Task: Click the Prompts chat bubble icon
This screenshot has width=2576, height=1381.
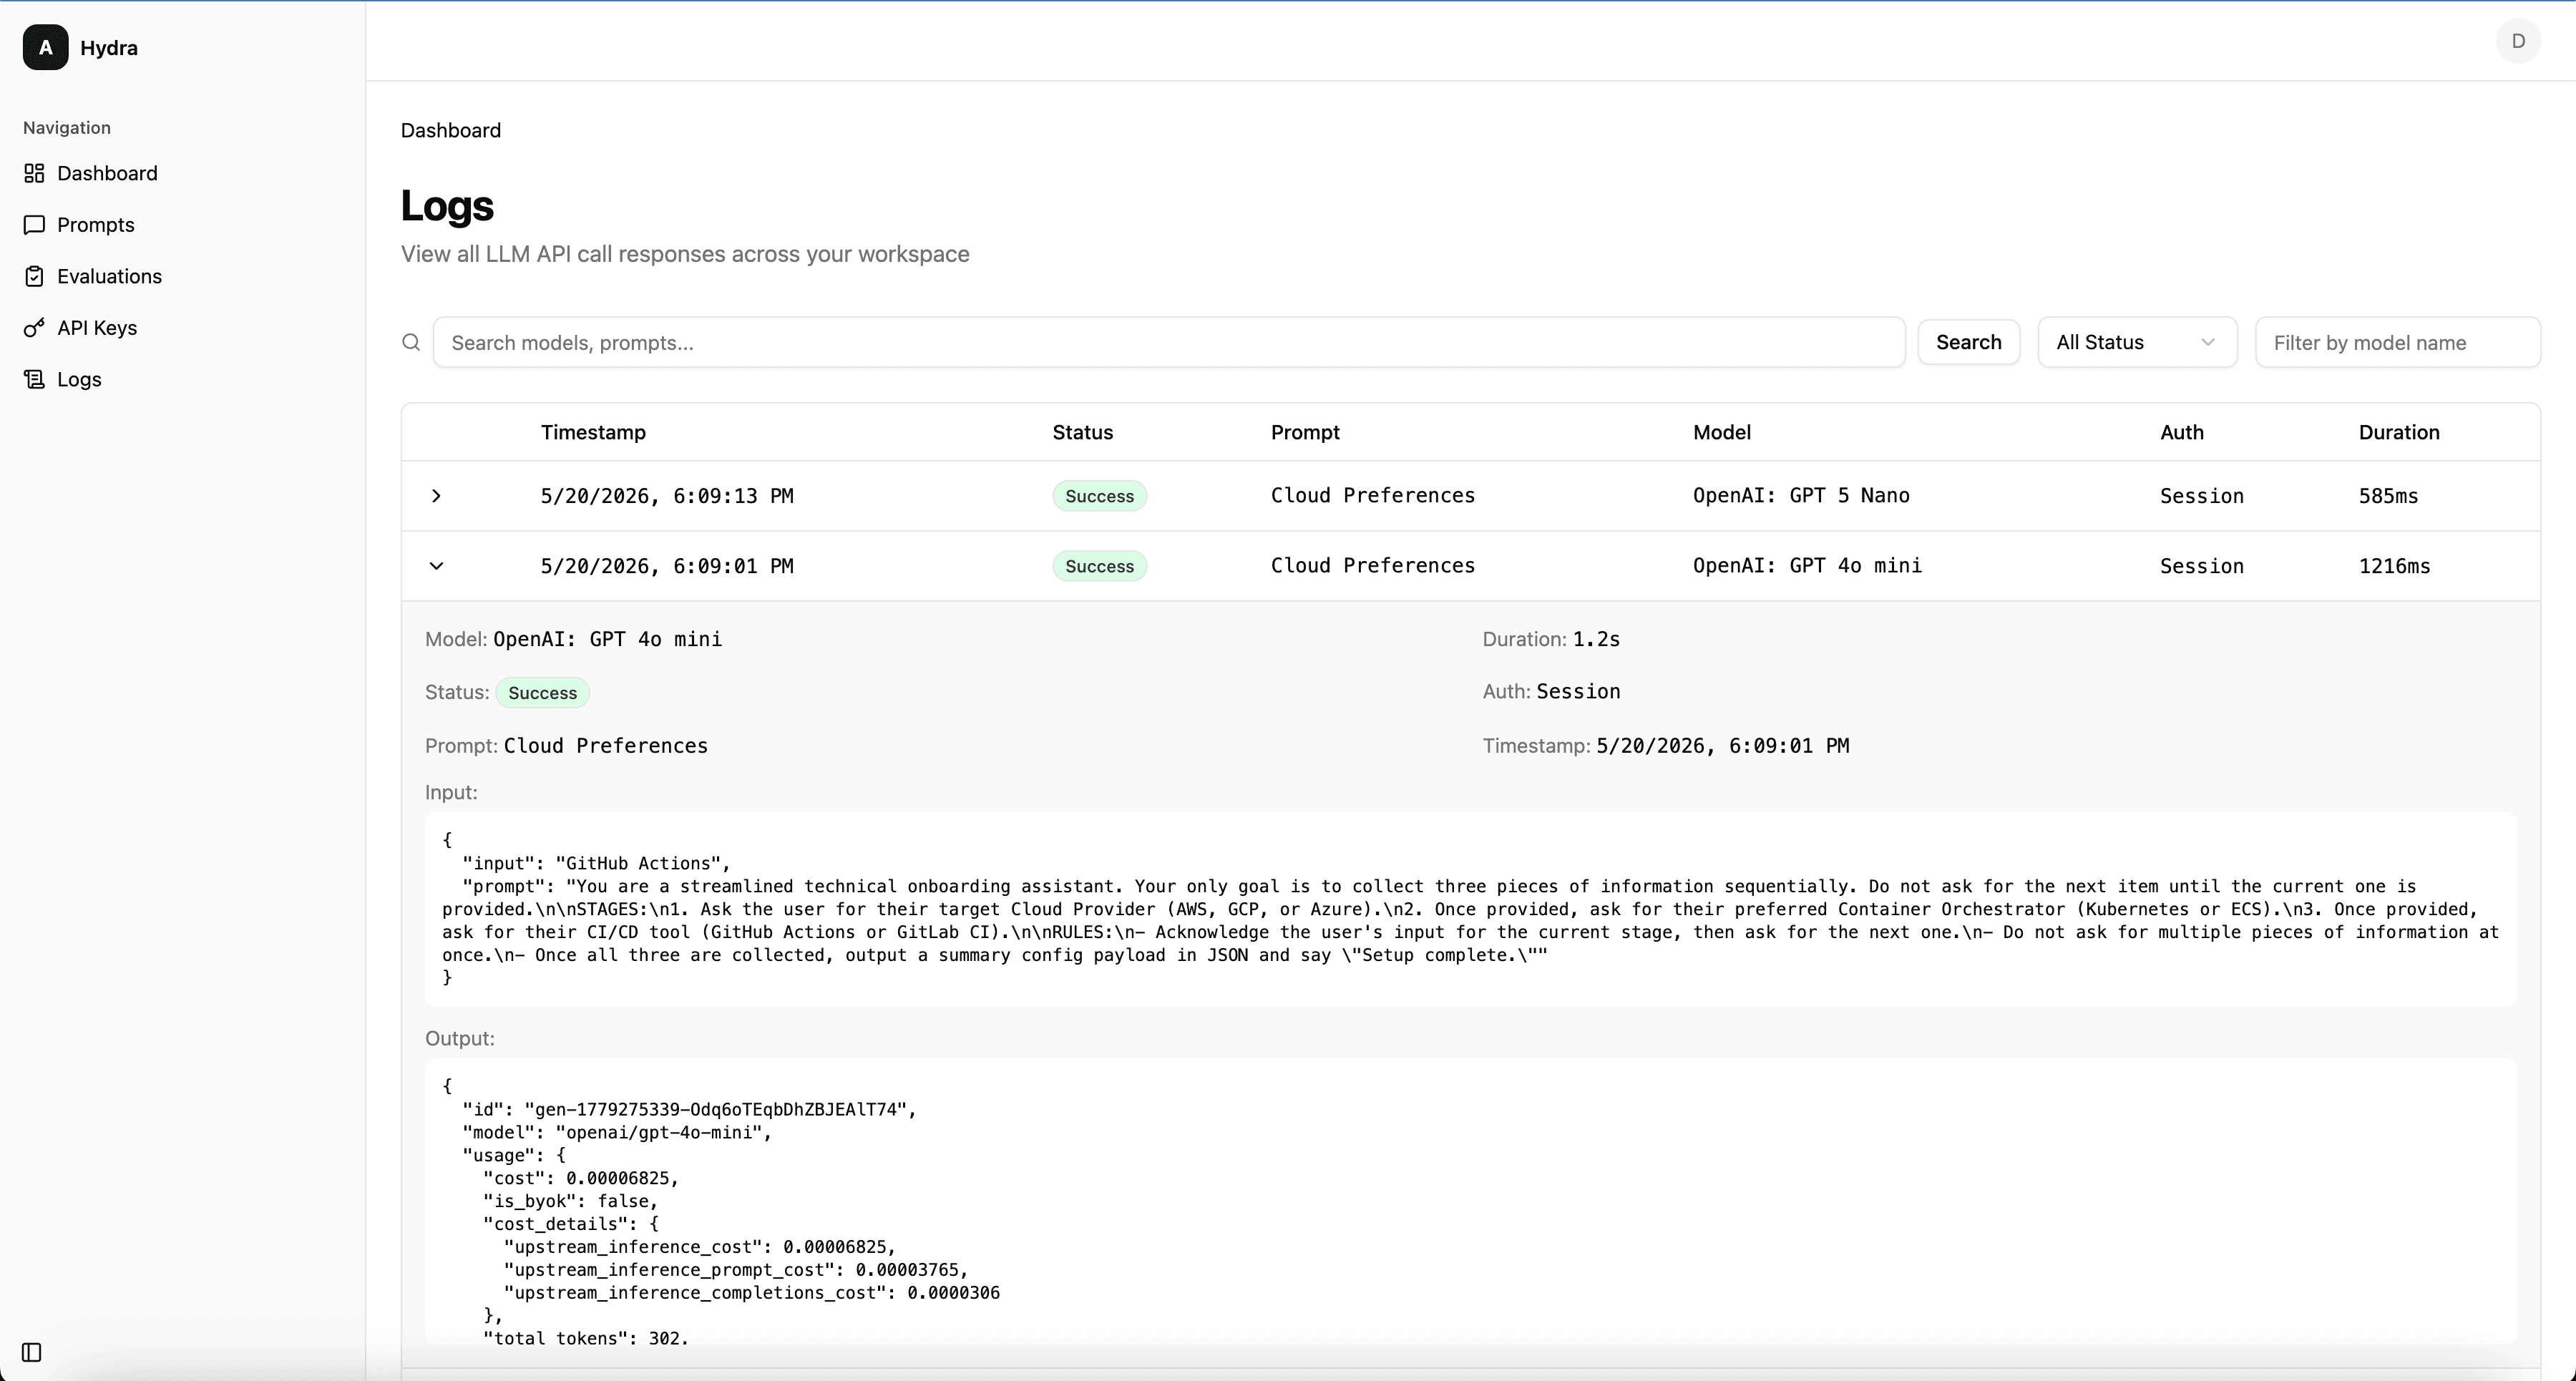Action: coord(34,224)
